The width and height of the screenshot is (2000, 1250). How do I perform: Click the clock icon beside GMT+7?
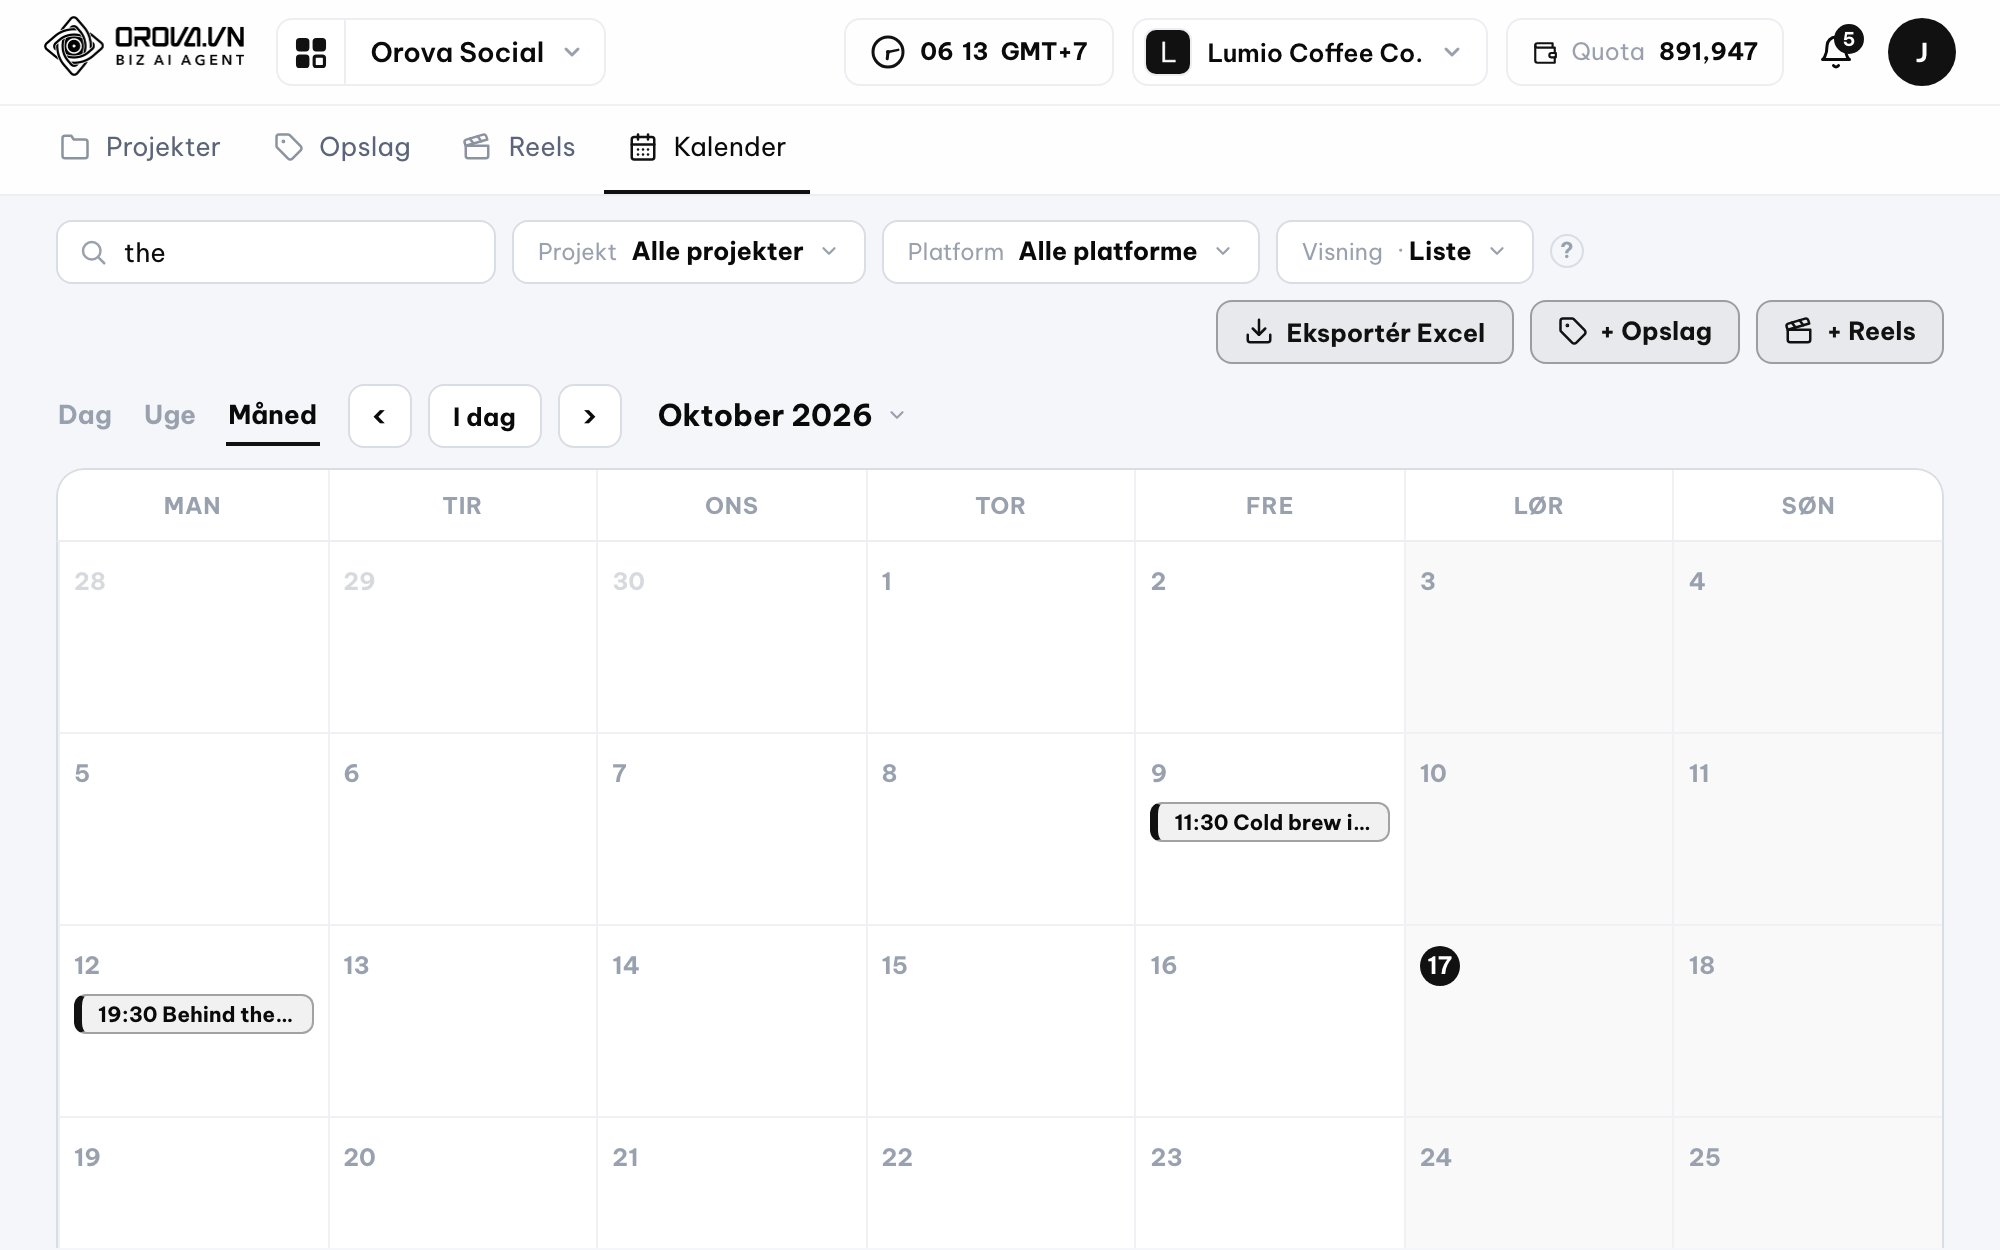(x=887, y=52)
